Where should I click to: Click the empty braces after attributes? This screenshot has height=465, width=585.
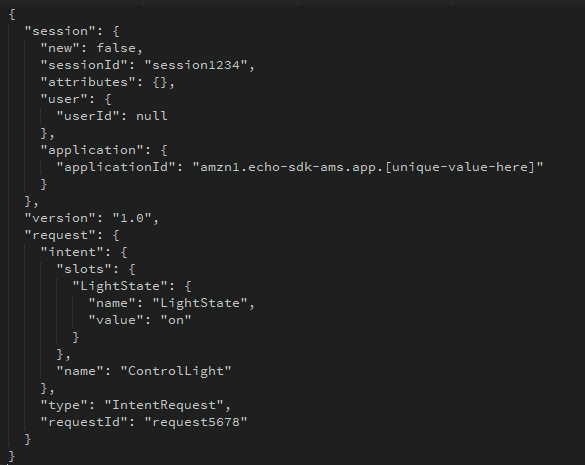[x=160, y=82]
